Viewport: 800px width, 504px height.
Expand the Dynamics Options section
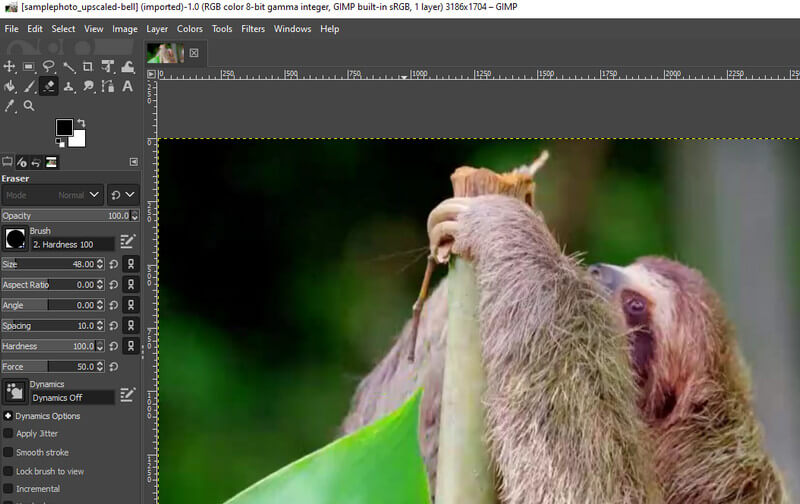8,416
